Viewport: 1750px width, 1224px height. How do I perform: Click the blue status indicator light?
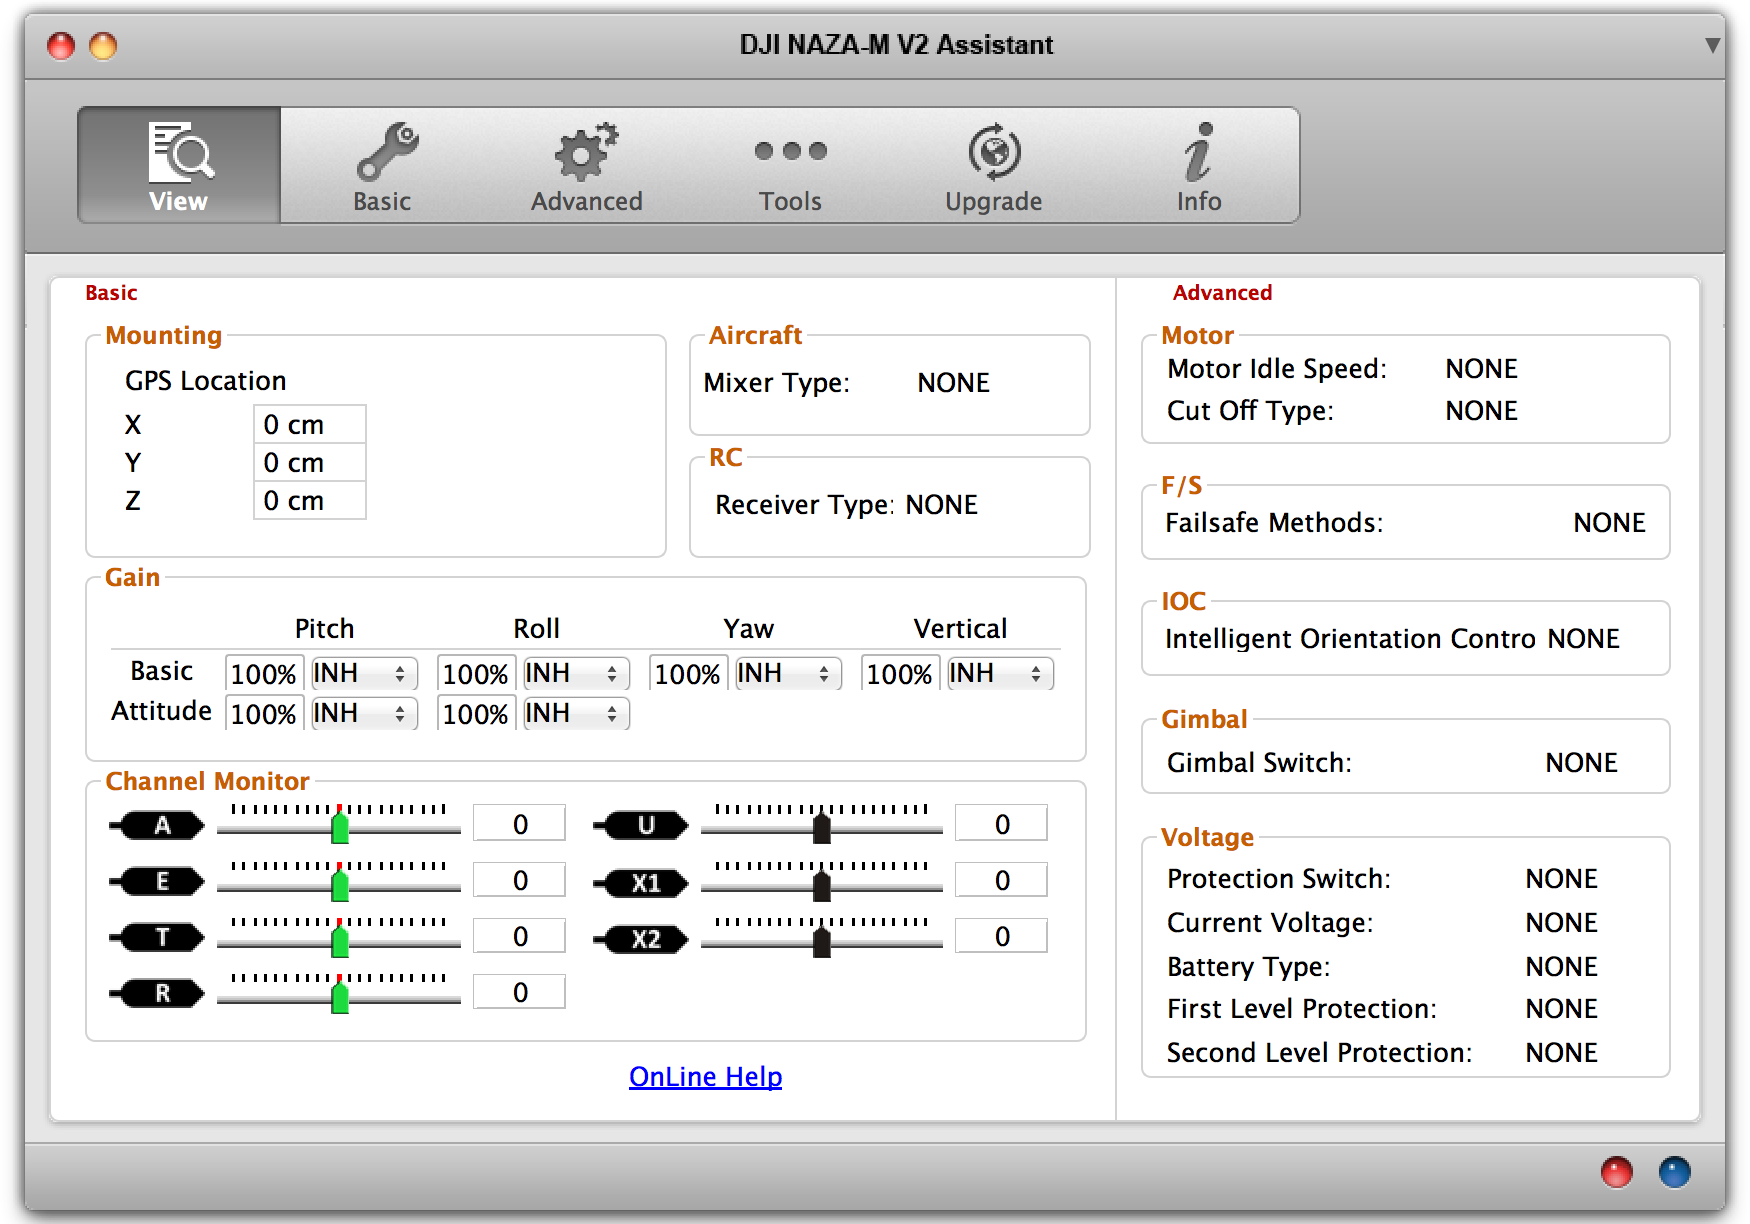pyautogui.click(x=1674, y=1171)
